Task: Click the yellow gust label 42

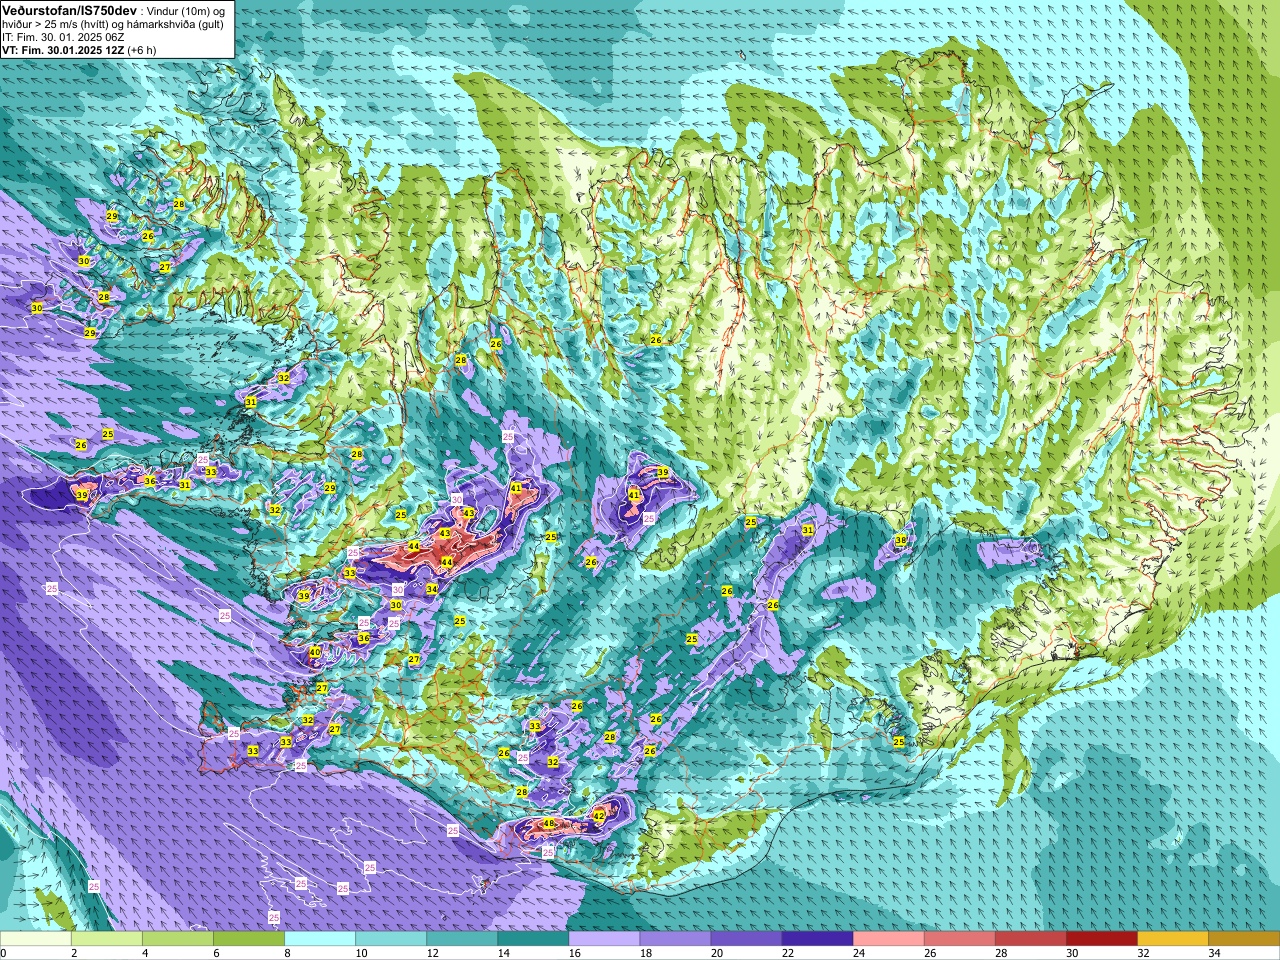Action: click(x=599, y=816)
